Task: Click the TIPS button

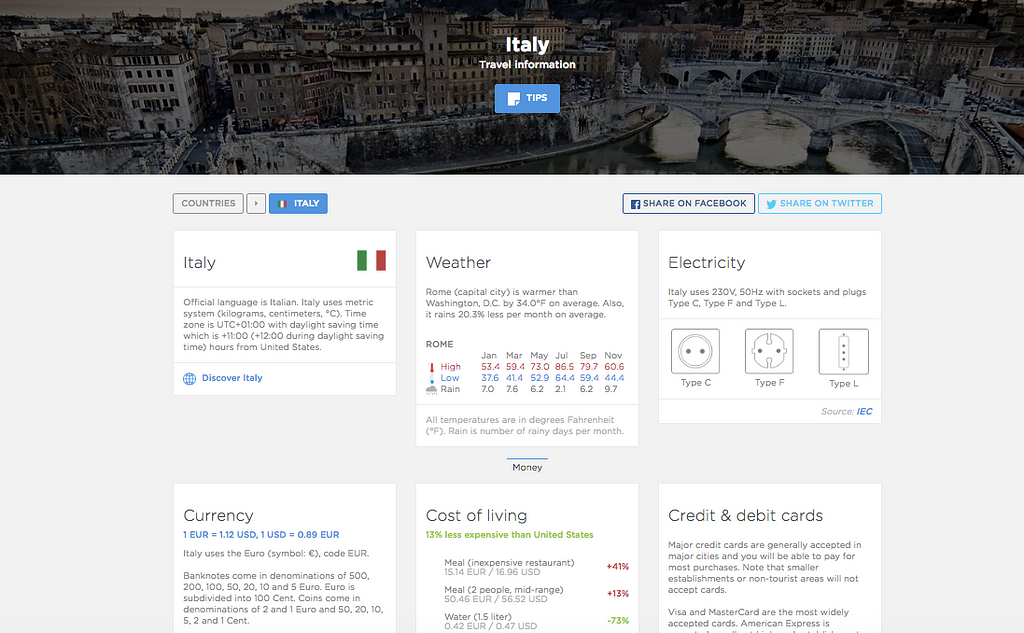Action: pos(527,98)
